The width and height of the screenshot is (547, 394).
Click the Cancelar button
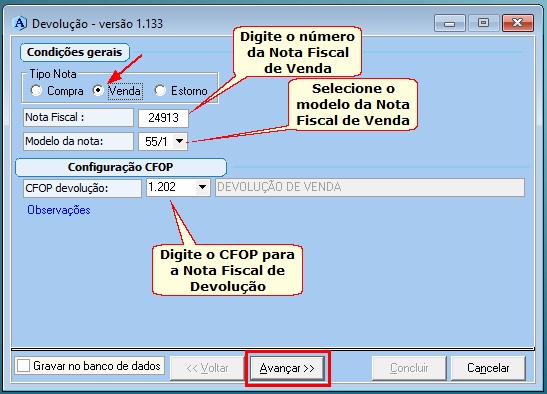(x=488, y=368)
